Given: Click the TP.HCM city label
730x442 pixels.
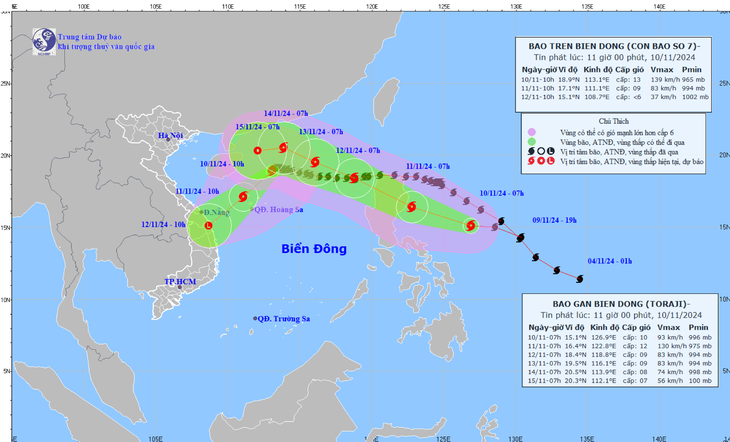Looking at the screenshot, I should point(179,283).
